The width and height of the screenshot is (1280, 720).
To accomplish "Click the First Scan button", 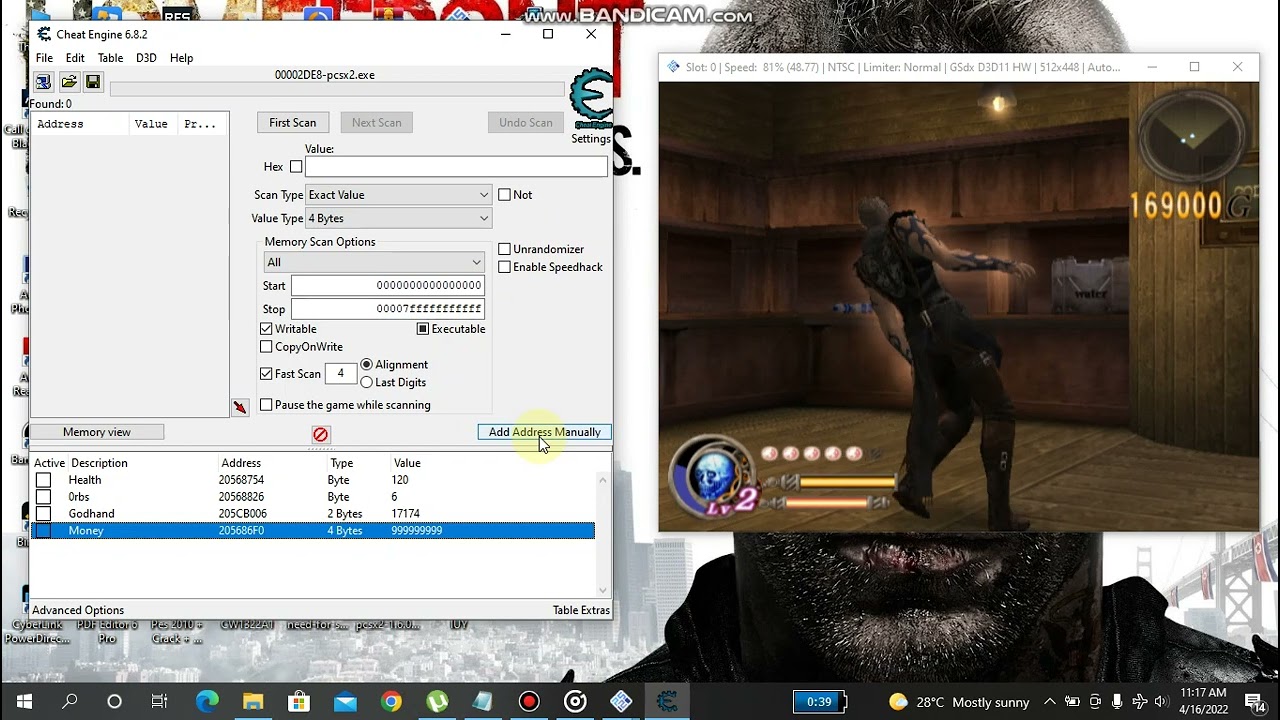I will [292, 123].
